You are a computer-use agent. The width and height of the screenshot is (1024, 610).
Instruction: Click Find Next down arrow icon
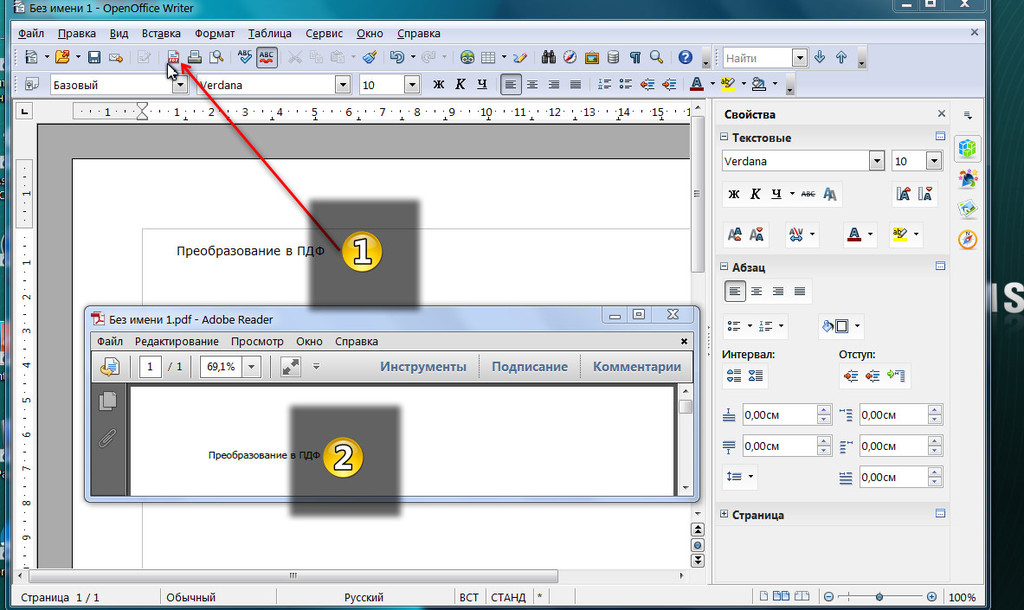[x=820, y=57]
